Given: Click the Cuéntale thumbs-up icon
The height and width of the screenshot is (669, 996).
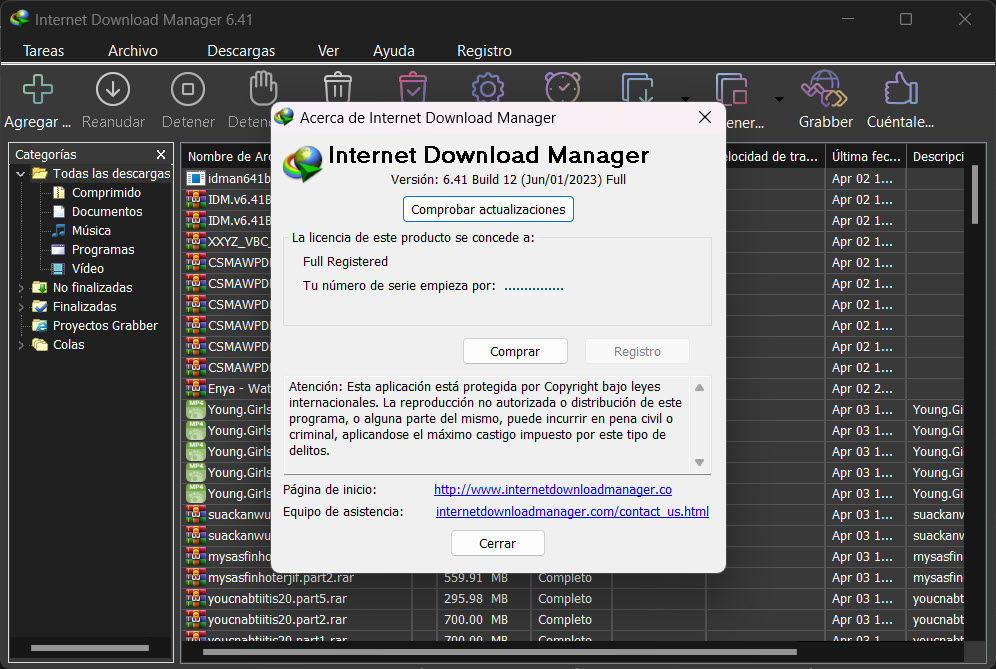Looking at the screenshot, I should coord(901,88).
